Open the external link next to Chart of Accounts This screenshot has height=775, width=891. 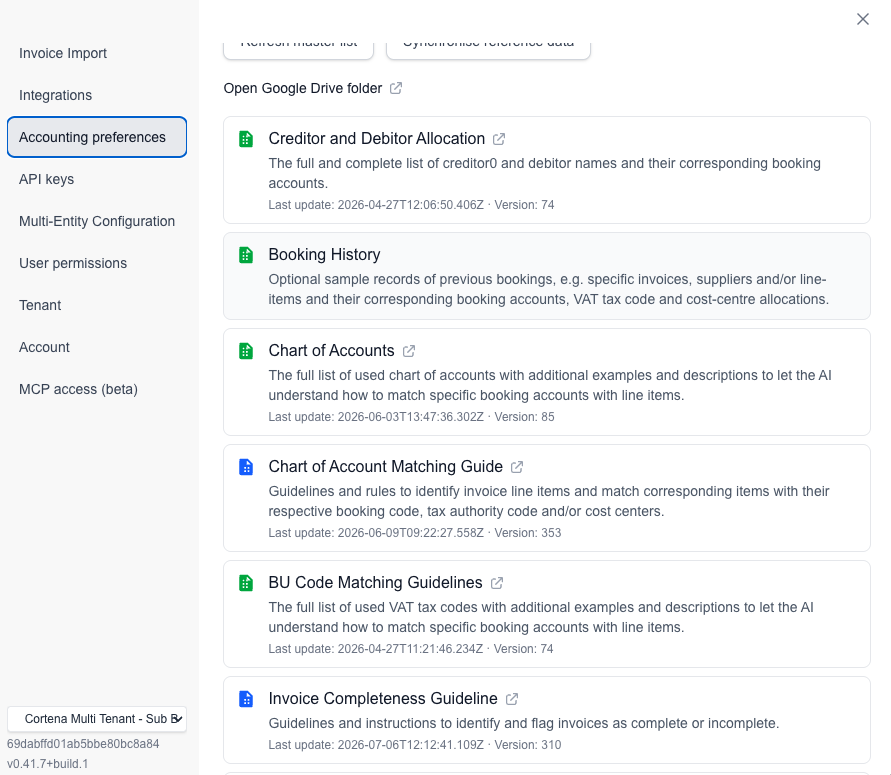(x=409, y=351)
